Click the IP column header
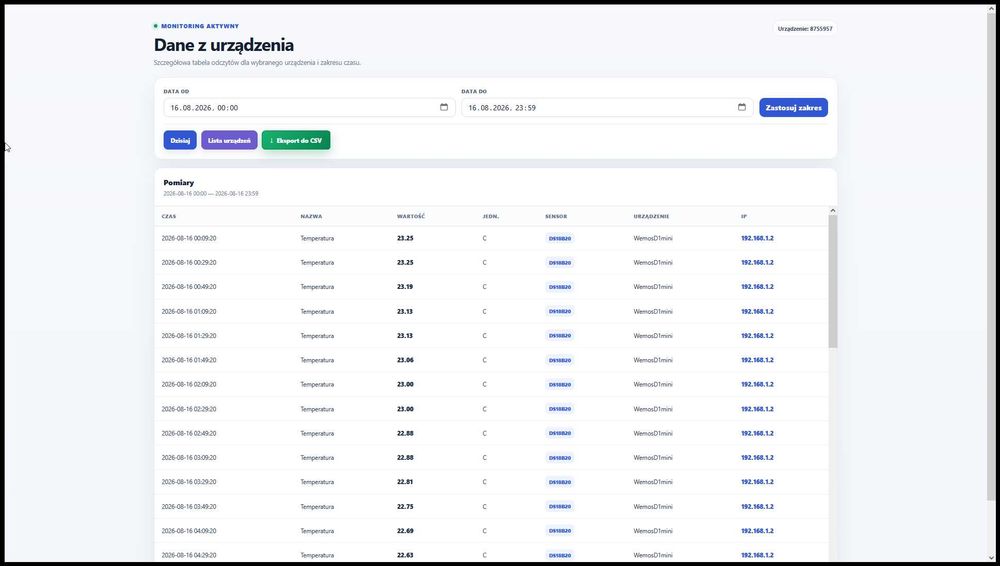The image size is (1000, 566). coord(744,216)
